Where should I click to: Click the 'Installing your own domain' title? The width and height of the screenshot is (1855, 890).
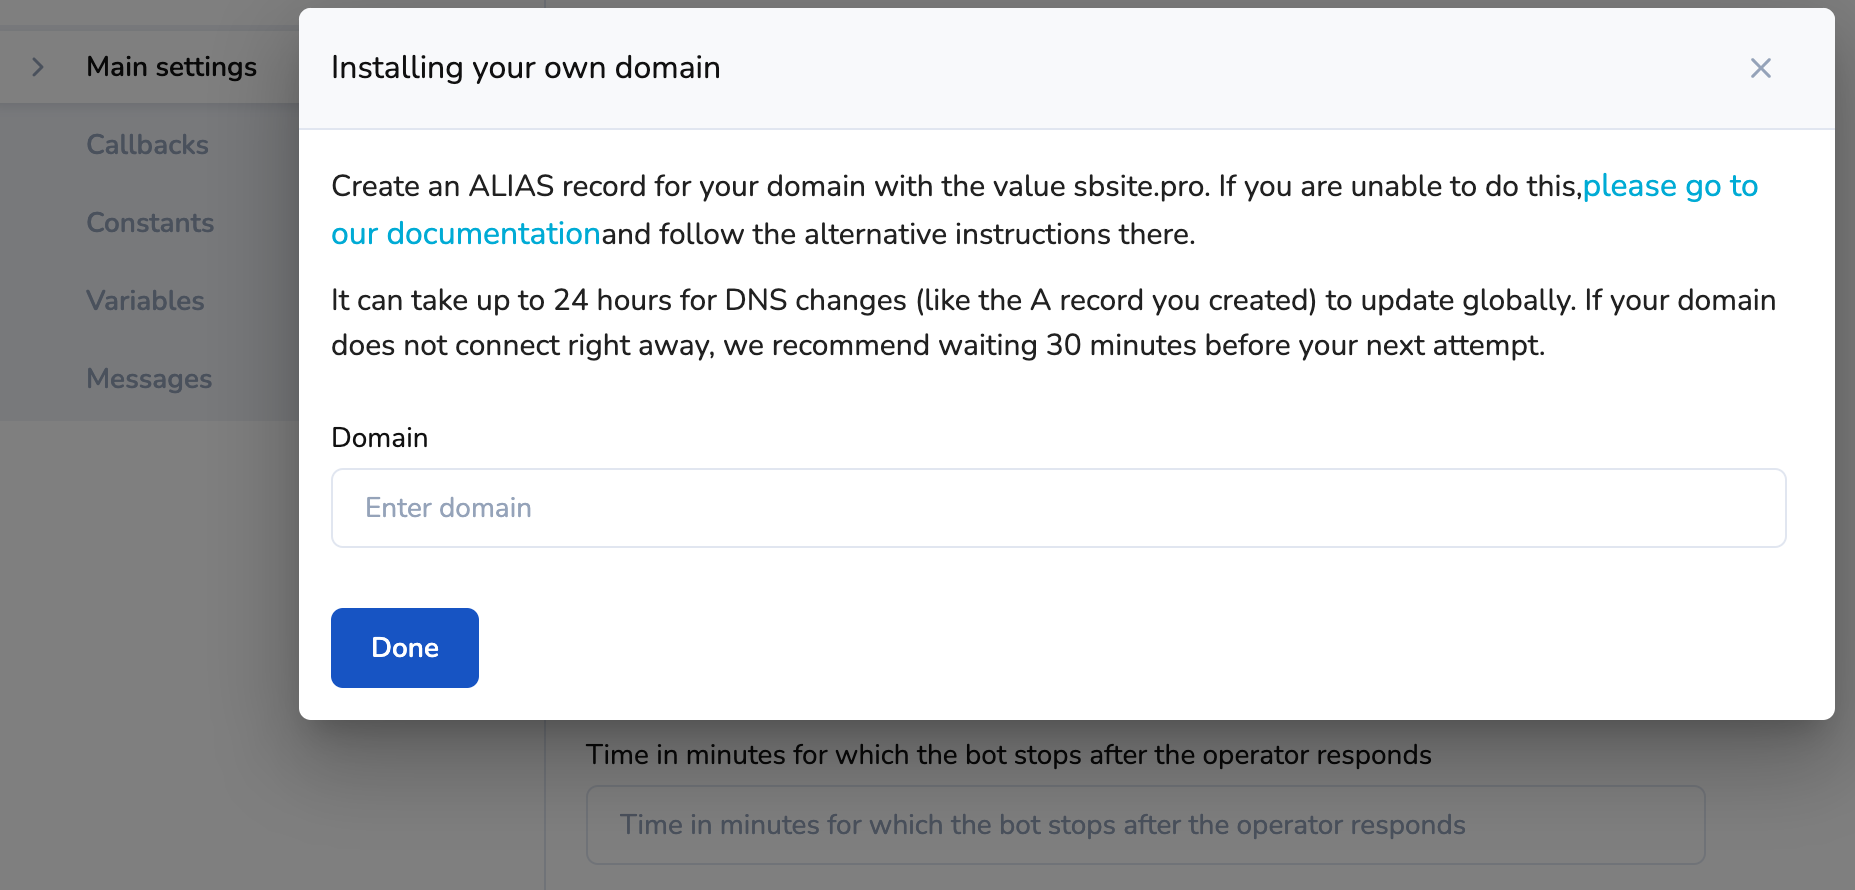pyautogui.click(x=525, y=68)
